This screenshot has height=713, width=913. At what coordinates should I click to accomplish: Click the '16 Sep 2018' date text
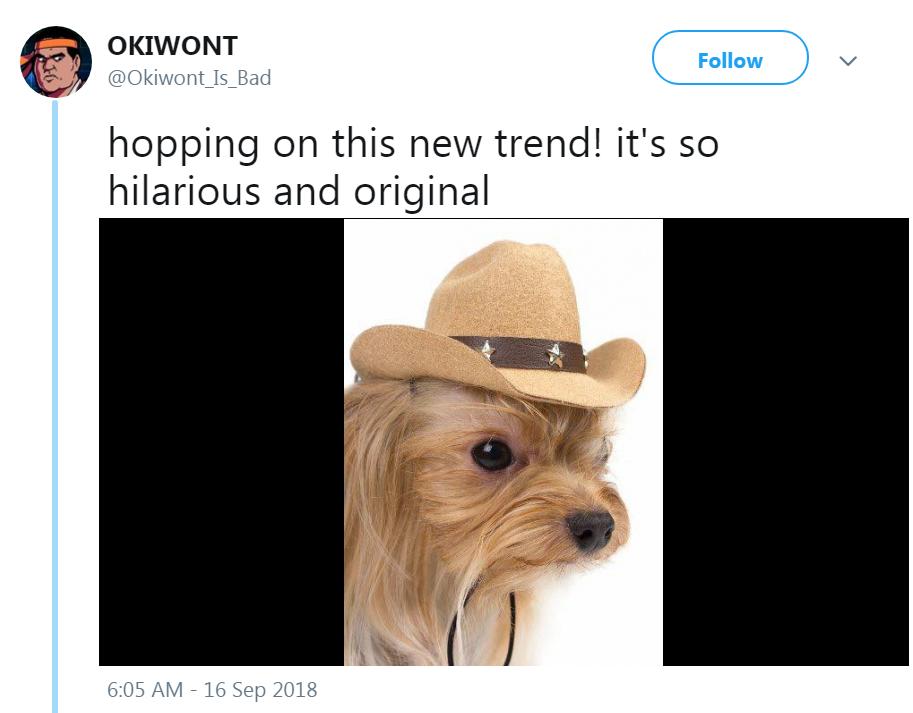tap(260, 690)
